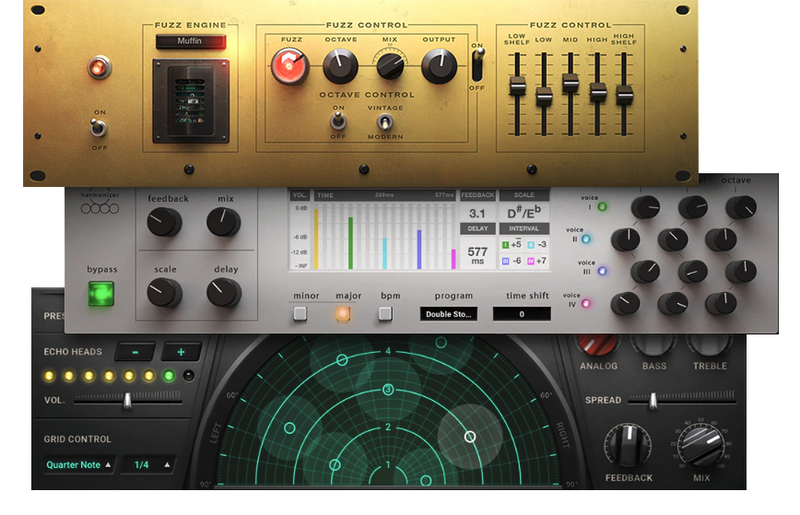Image resolution: width=800 pixels, height=515 pixels.
Task: Click the red Fuzz knob
Action: click(289, 66)
